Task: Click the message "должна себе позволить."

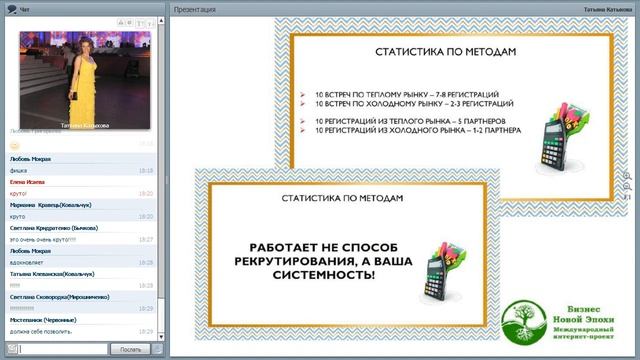Action: (x=41, y=331)
